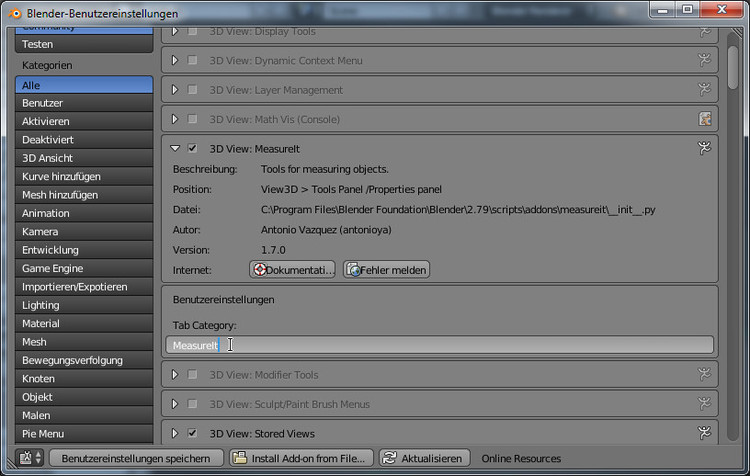The width and height of the screenshot is (750, 476).
Task: Click the author name Antonio Vazquez (antonioya)
Action: coord(326,230)
